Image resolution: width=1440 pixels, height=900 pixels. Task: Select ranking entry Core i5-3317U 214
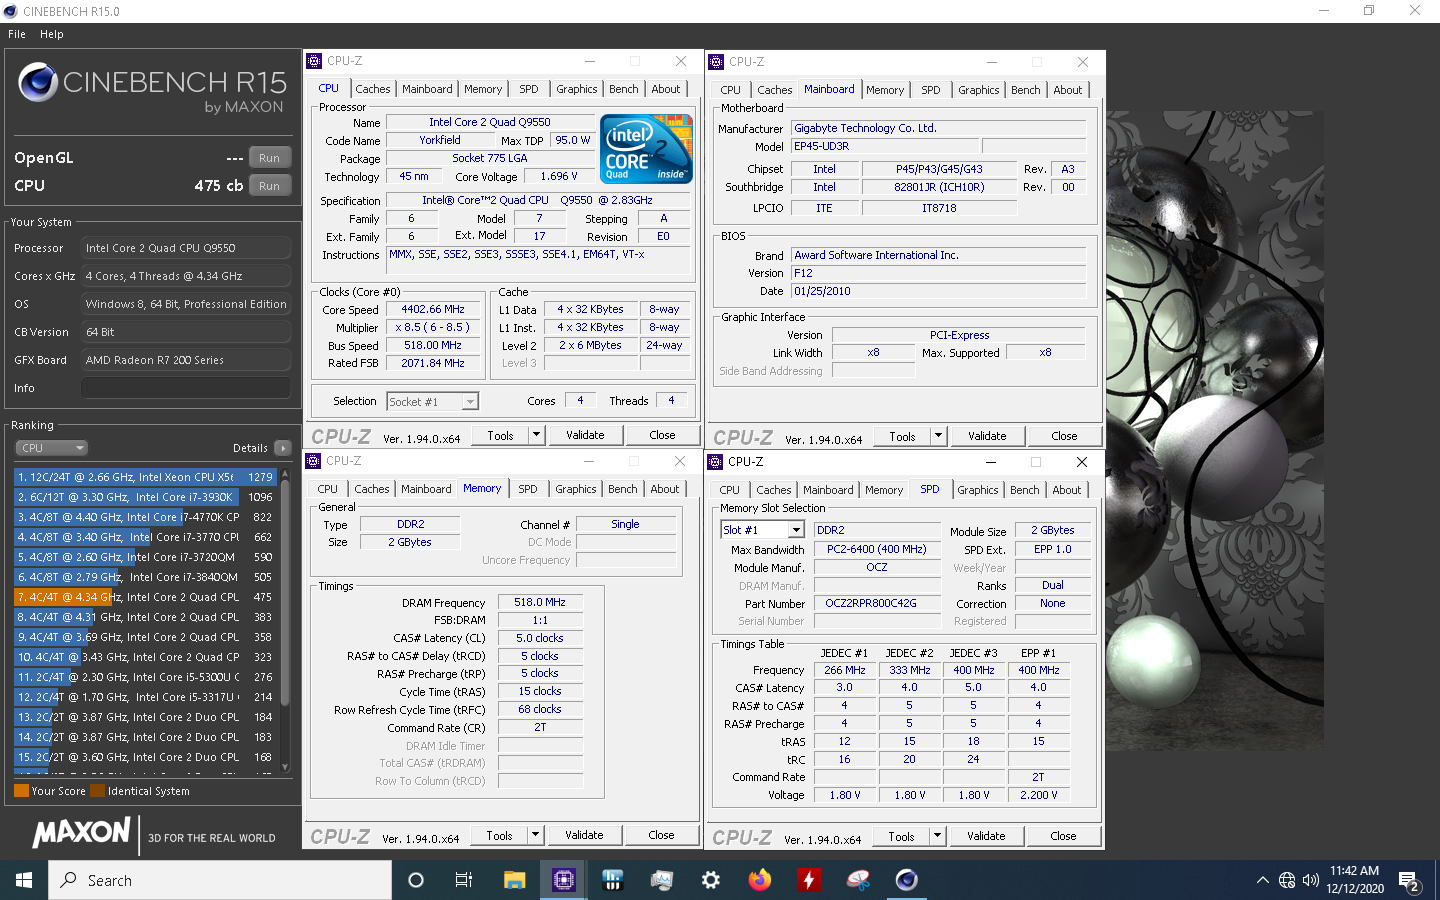coord(146,697)
